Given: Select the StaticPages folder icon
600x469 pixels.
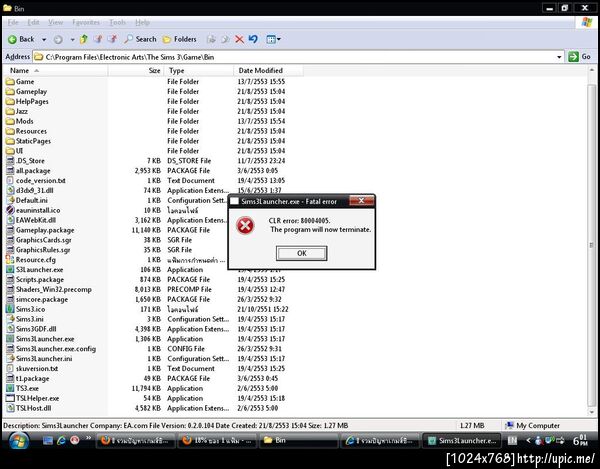Looking at the screenshot, I should [x=10, y=141].
